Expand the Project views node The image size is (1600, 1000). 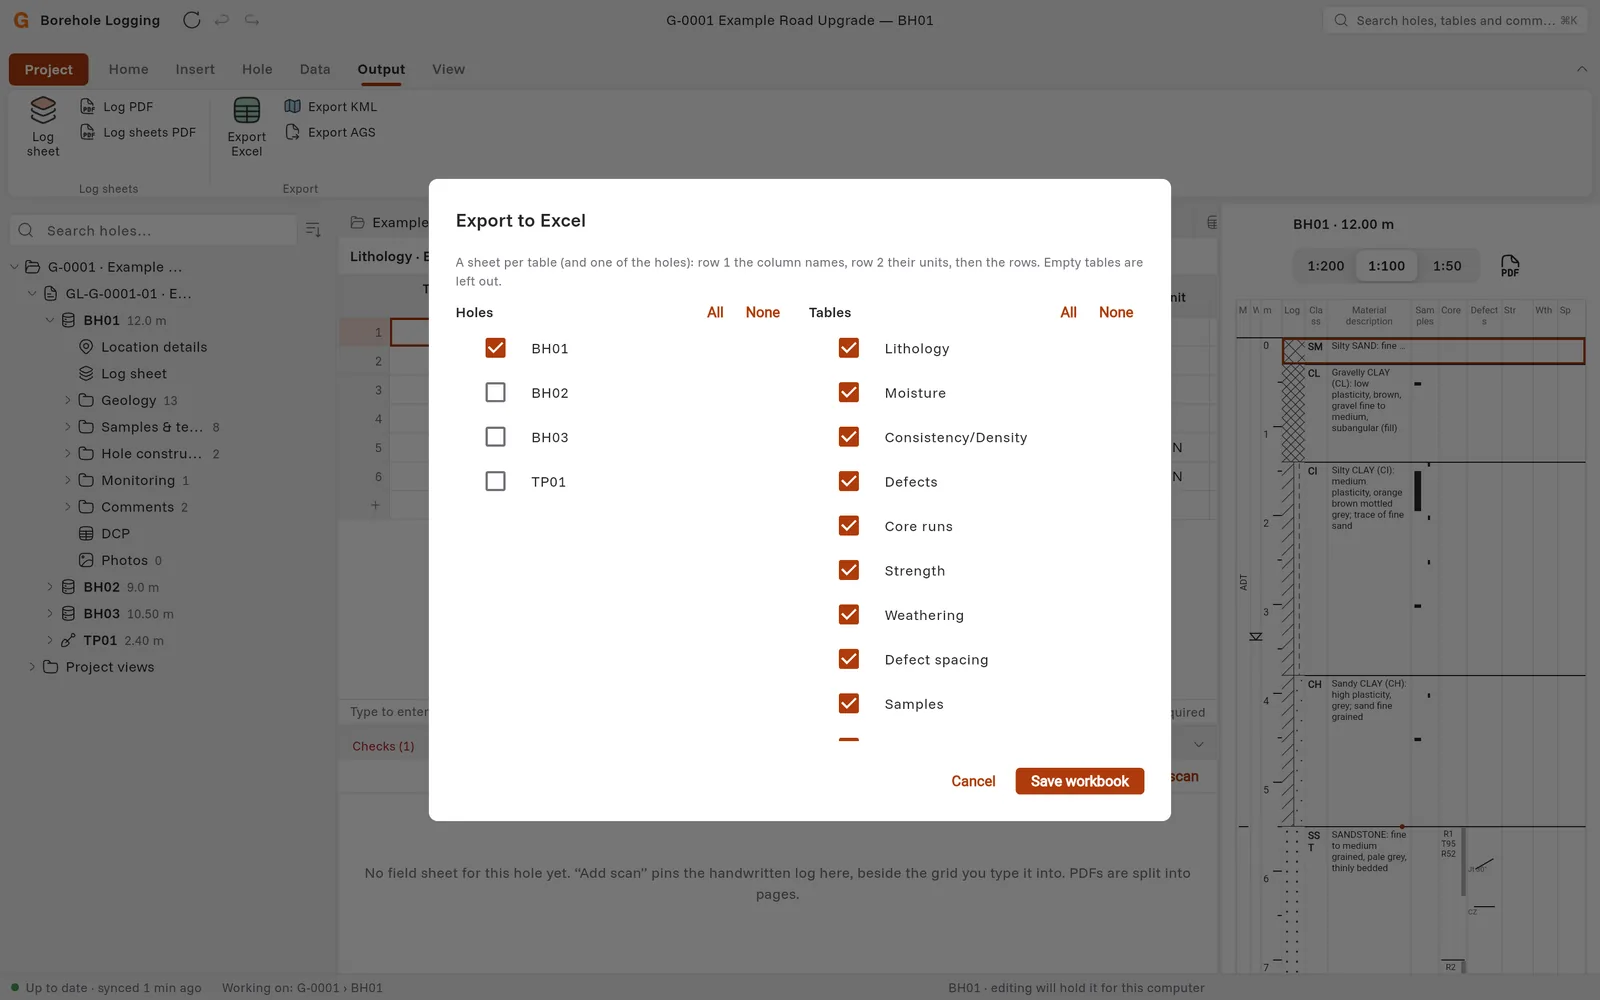pos(32,667)
